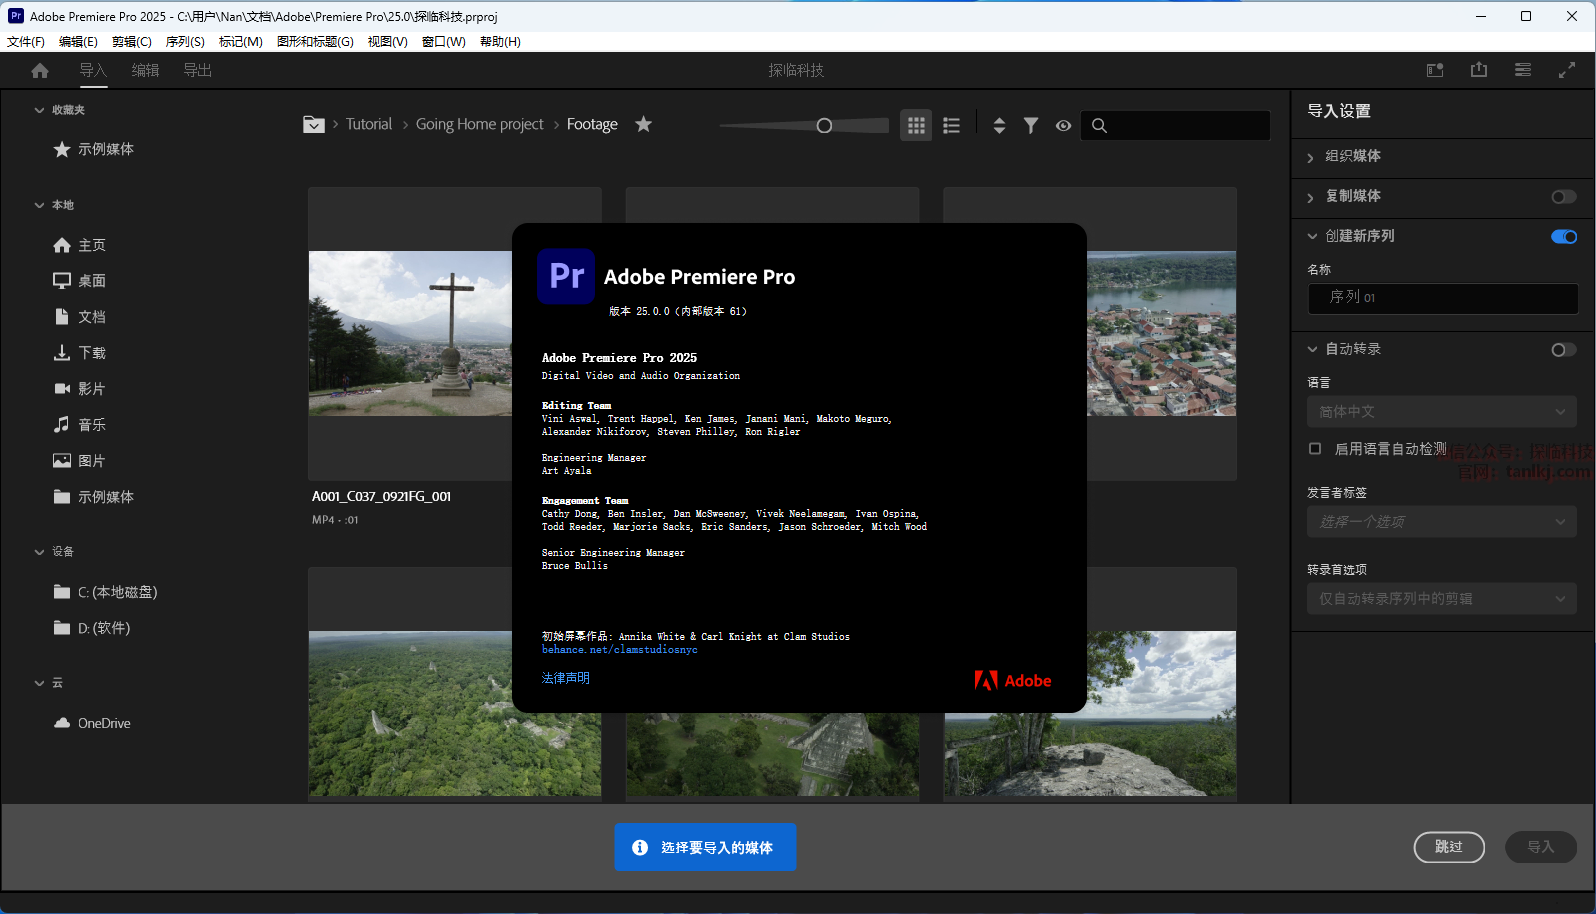Collapse the 本地 sidebar group
1596x914 pixels.
tap(40, 205)
